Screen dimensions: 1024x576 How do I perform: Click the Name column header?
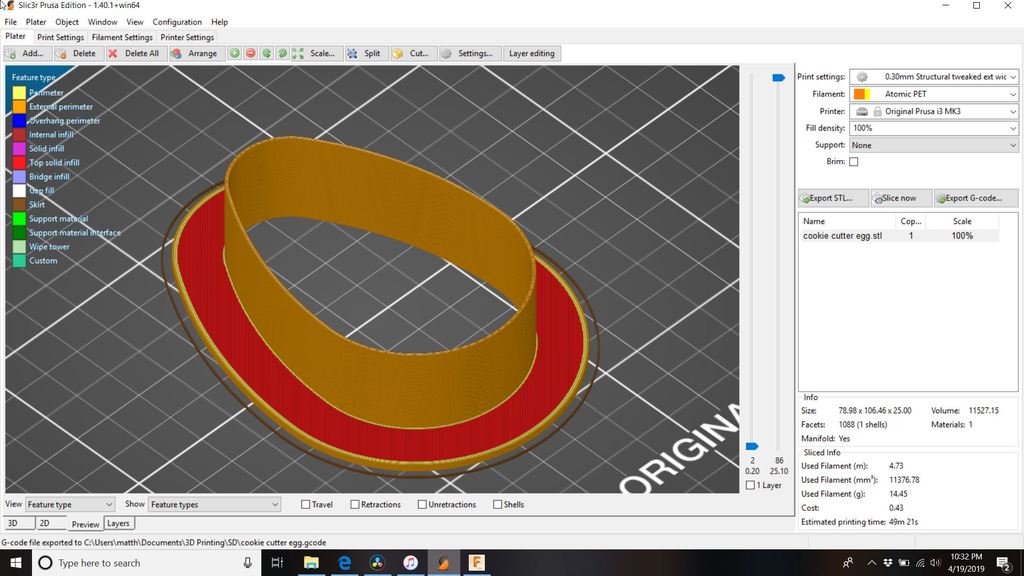(x=846, y=221)
